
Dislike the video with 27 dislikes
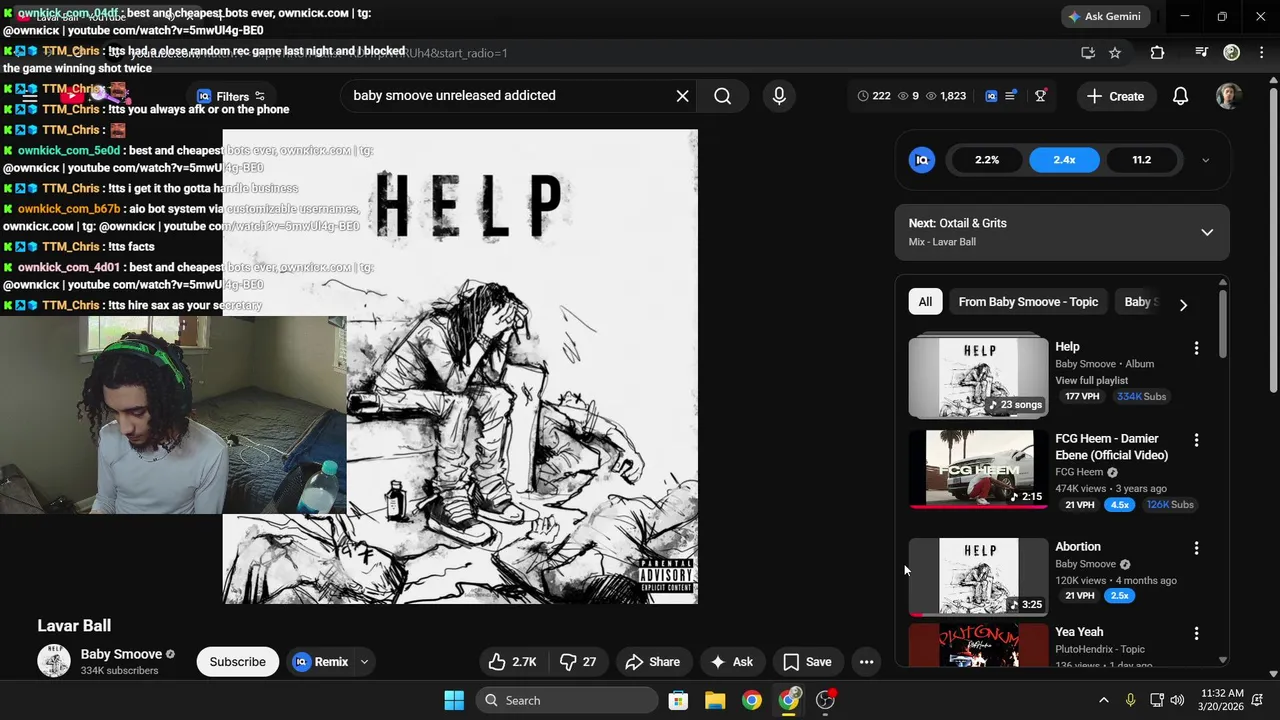pos(578,662)
